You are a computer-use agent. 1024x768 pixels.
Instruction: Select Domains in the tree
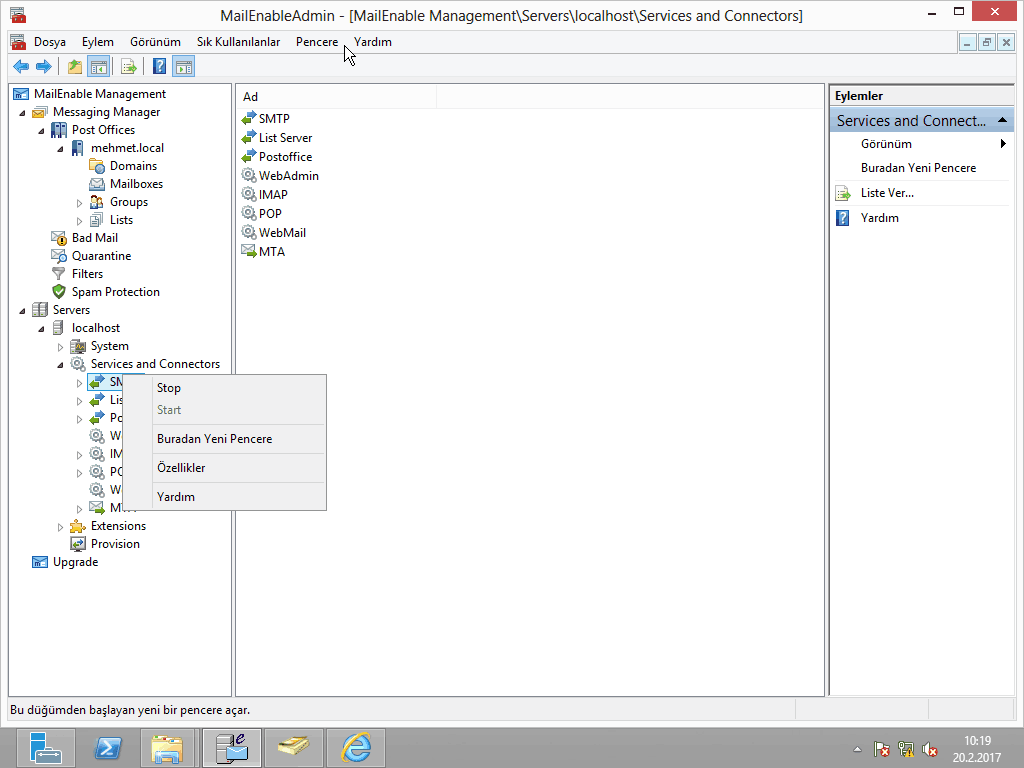click(x=133, y=167)
